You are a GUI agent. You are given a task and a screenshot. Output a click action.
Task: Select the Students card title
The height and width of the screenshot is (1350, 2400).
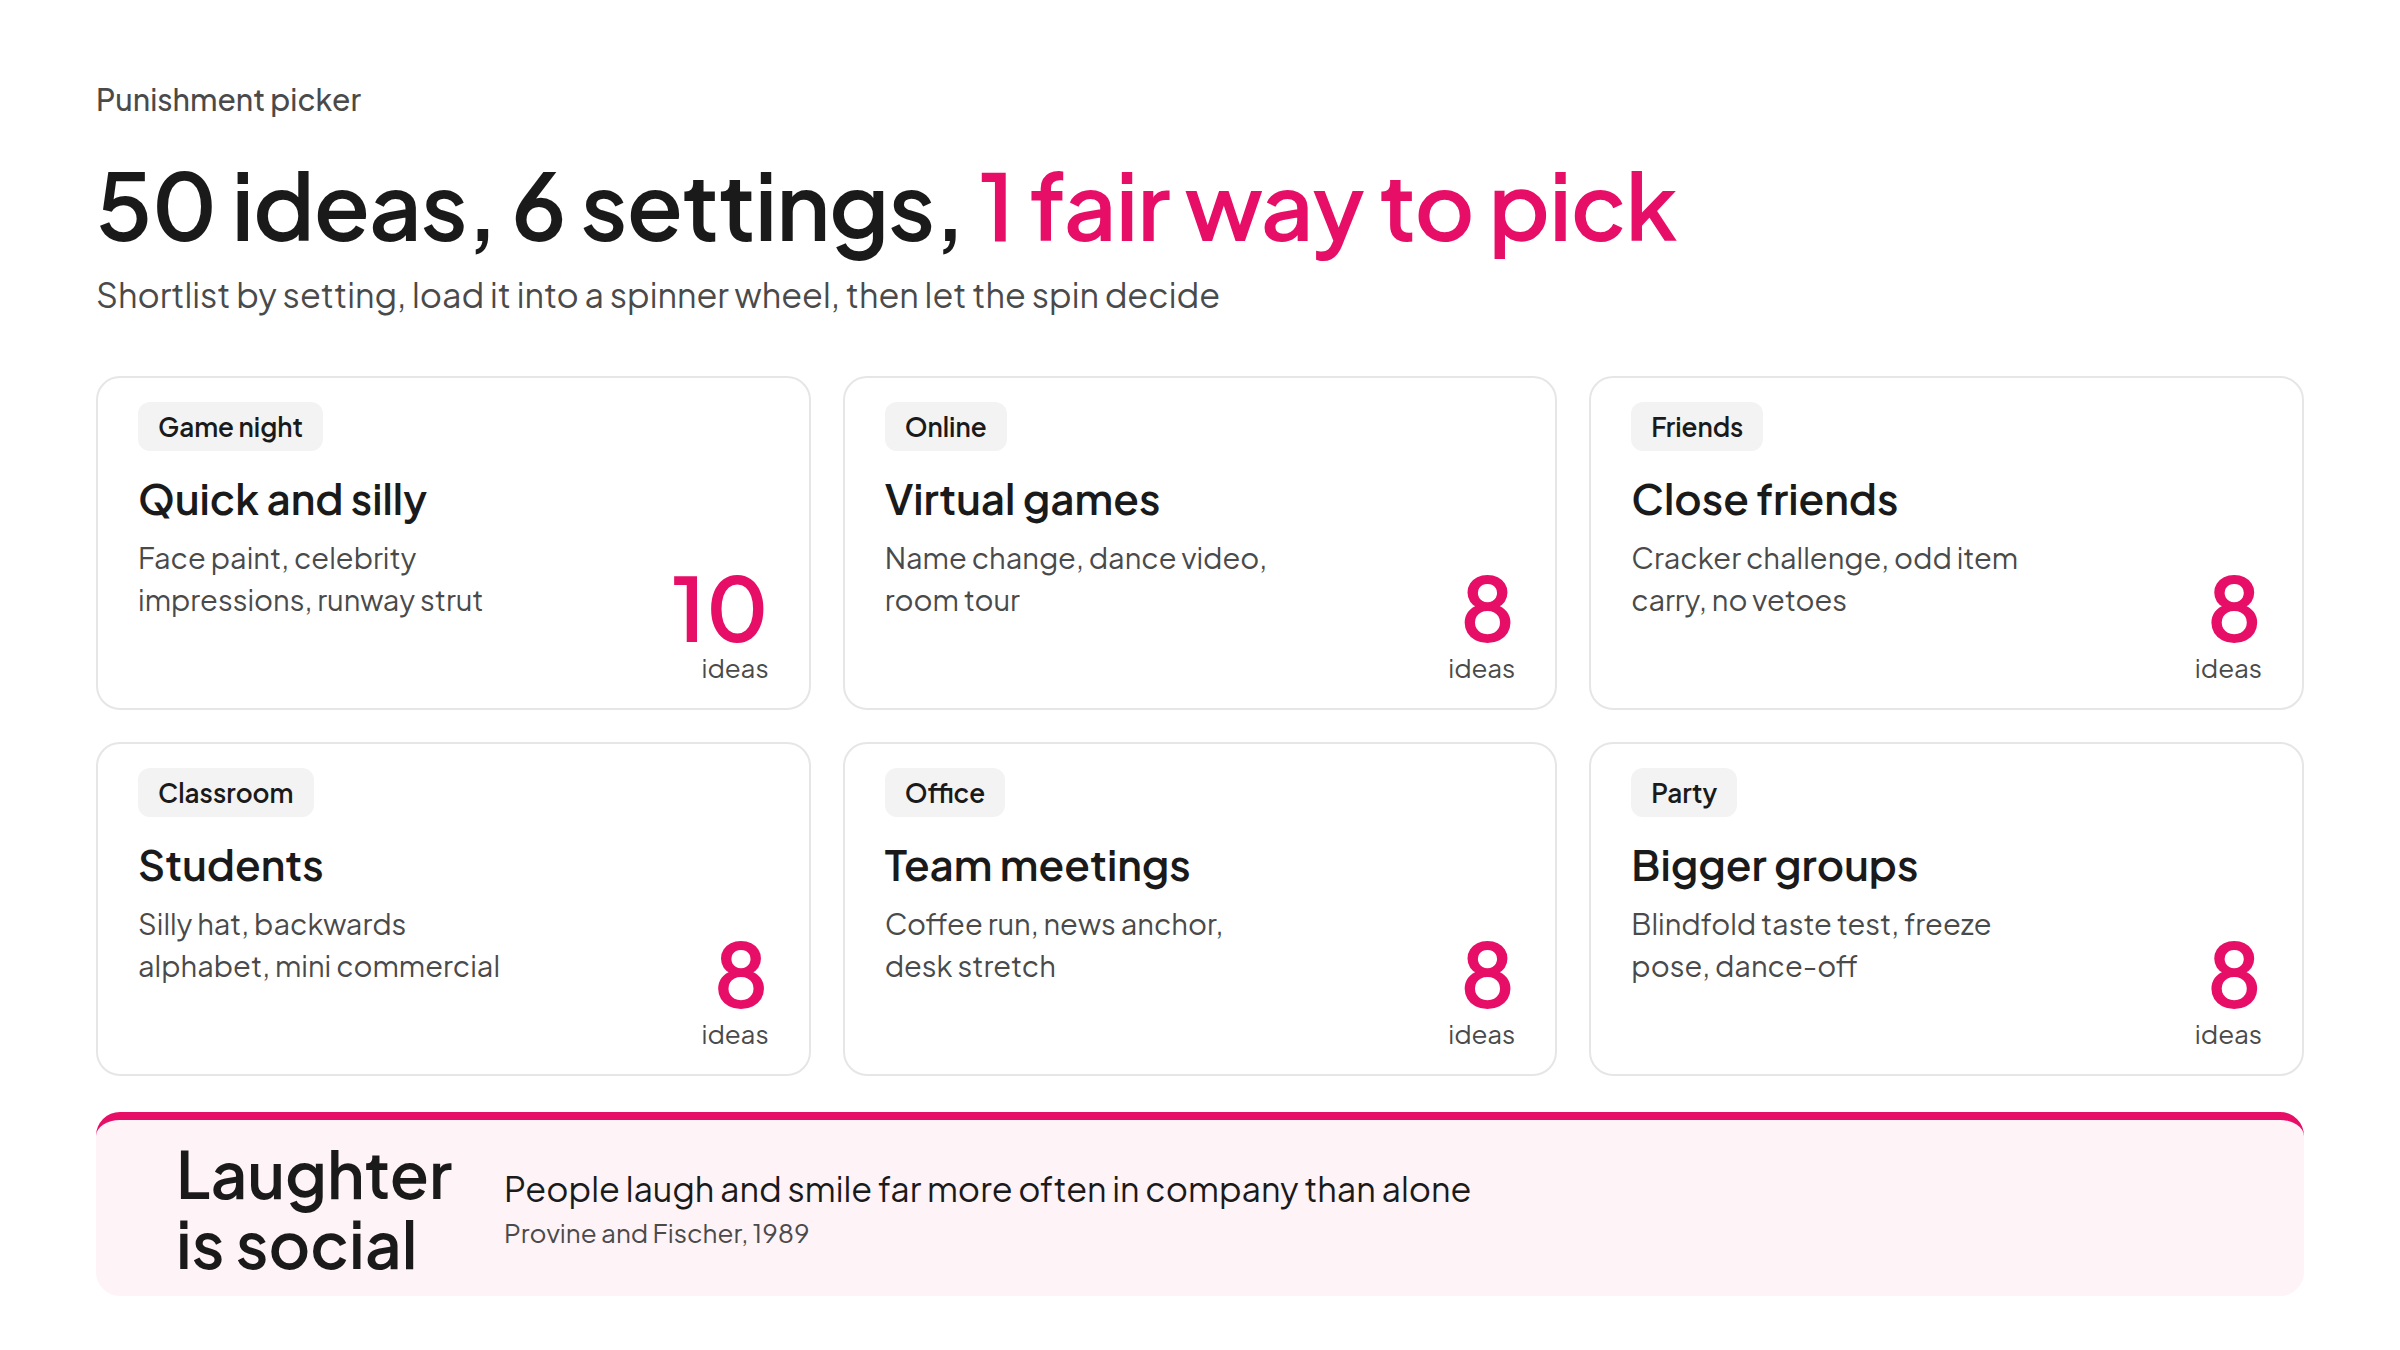pos(230,866)
